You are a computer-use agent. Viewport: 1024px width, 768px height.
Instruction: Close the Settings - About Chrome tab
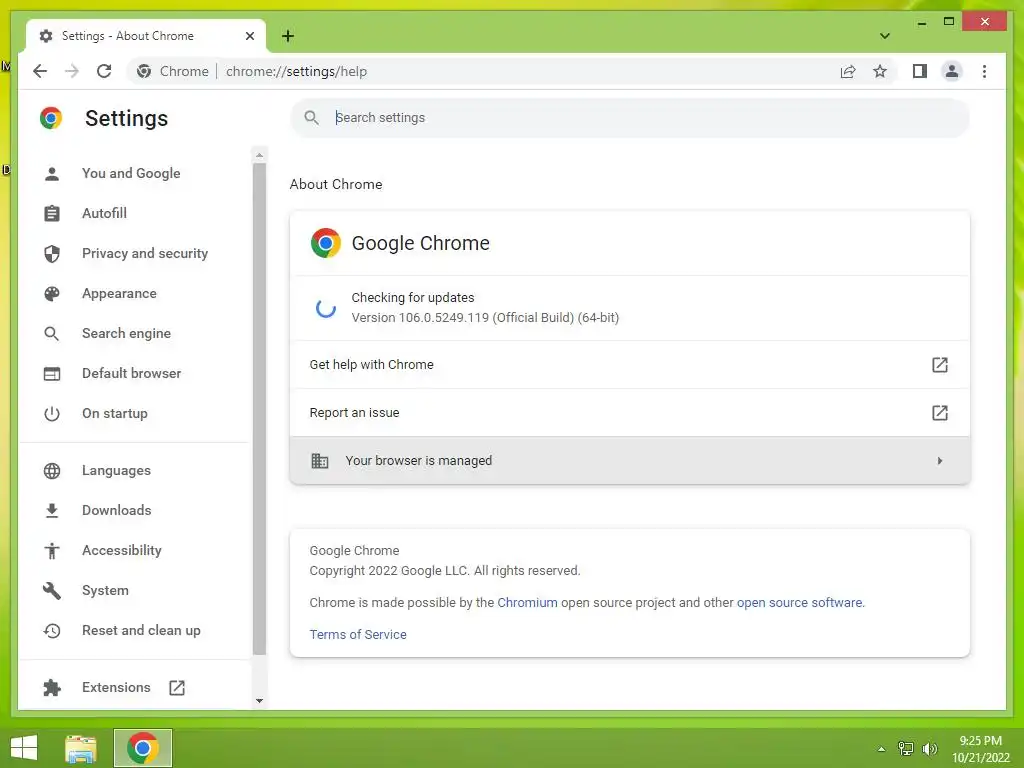coord(249,36)
